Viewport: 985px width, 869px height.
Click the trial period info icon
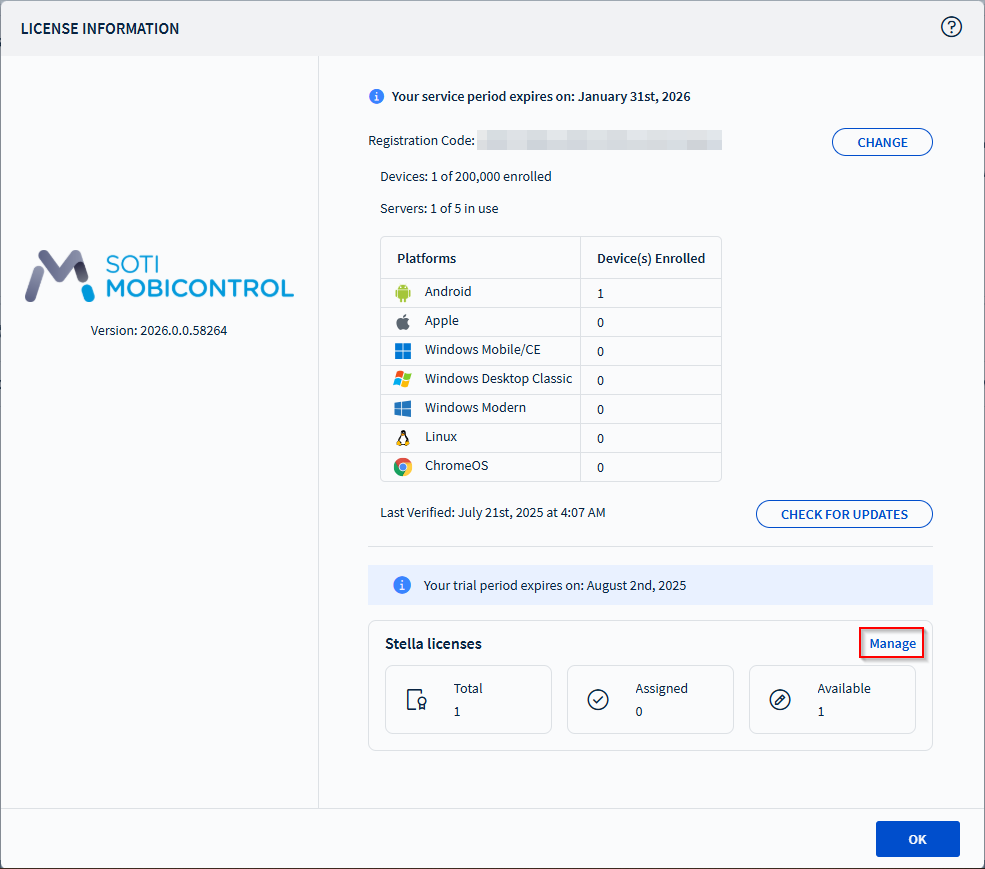point(402,585)
